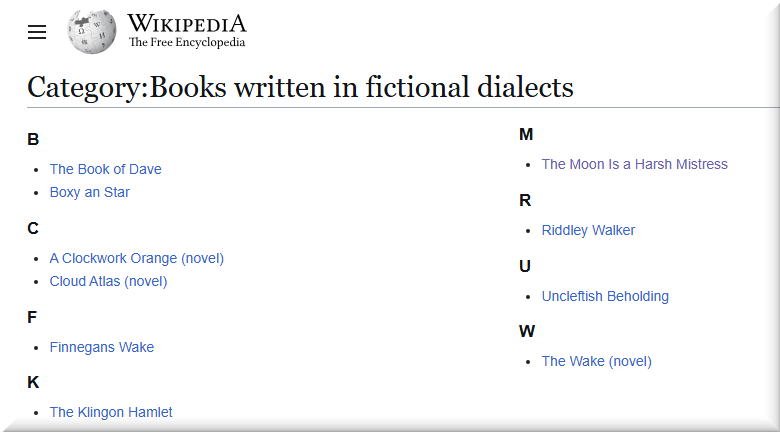Open the Boxy an Star article

(90, 192)
